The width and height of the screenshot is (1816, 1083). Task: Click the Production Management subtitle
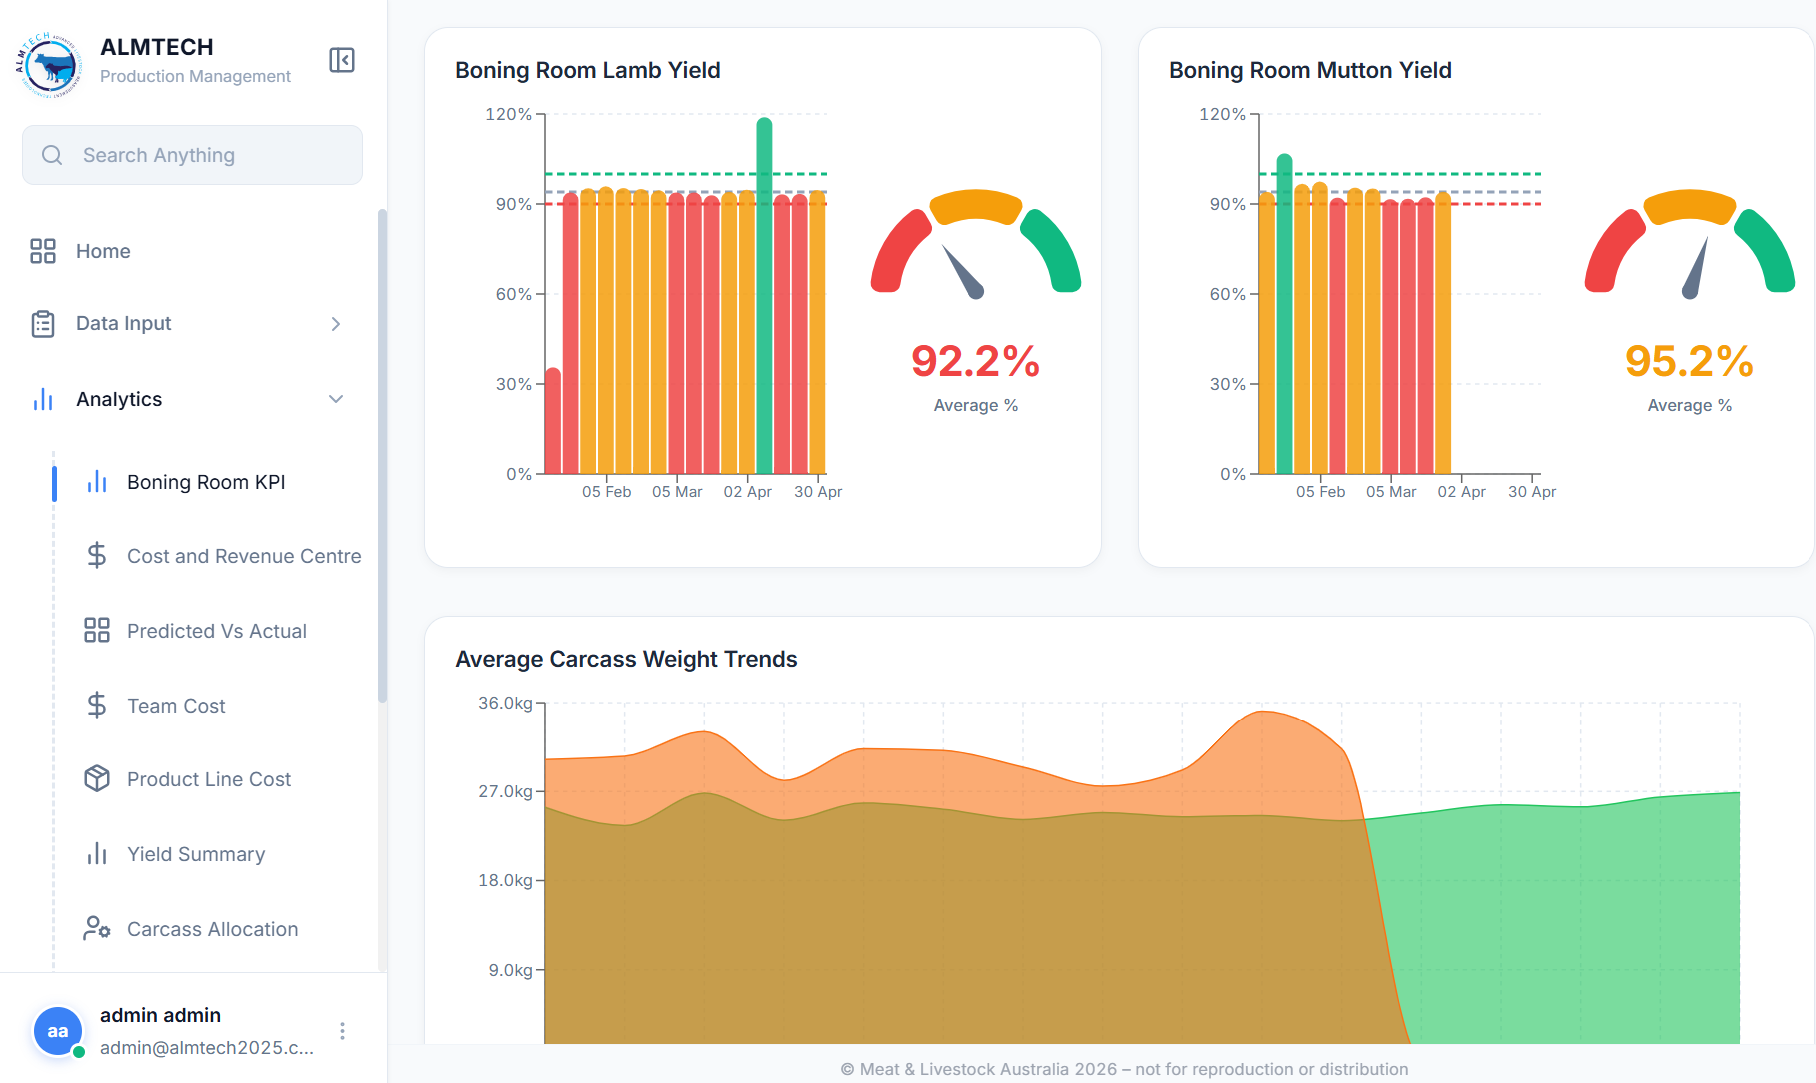[x=195, y=76]
